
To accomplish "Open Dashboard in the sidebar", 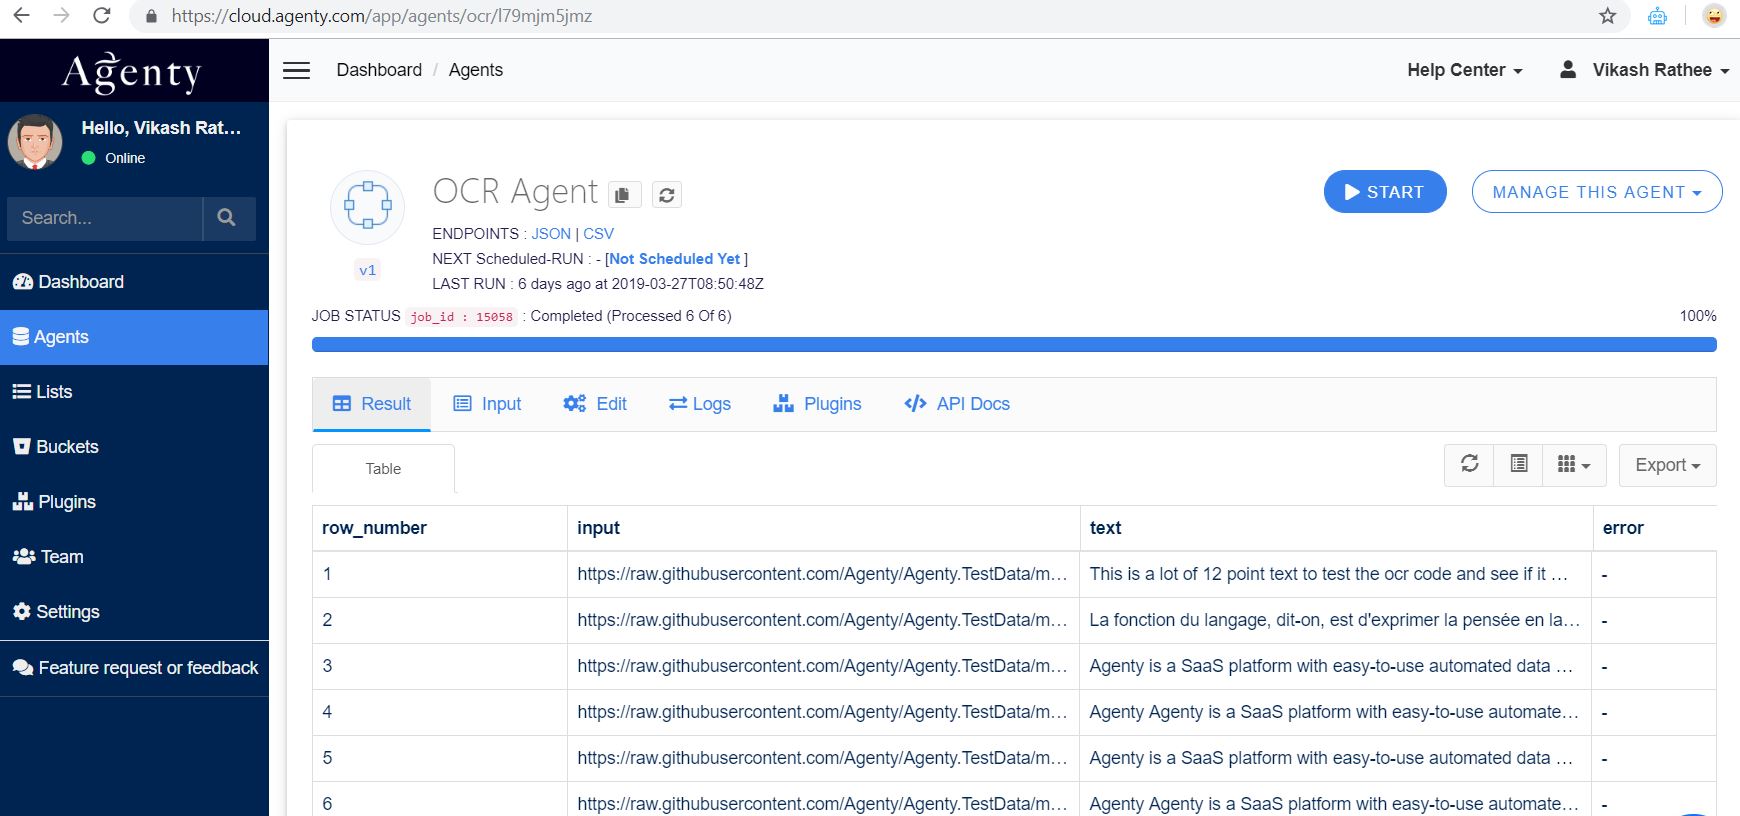I will point(134,282).
